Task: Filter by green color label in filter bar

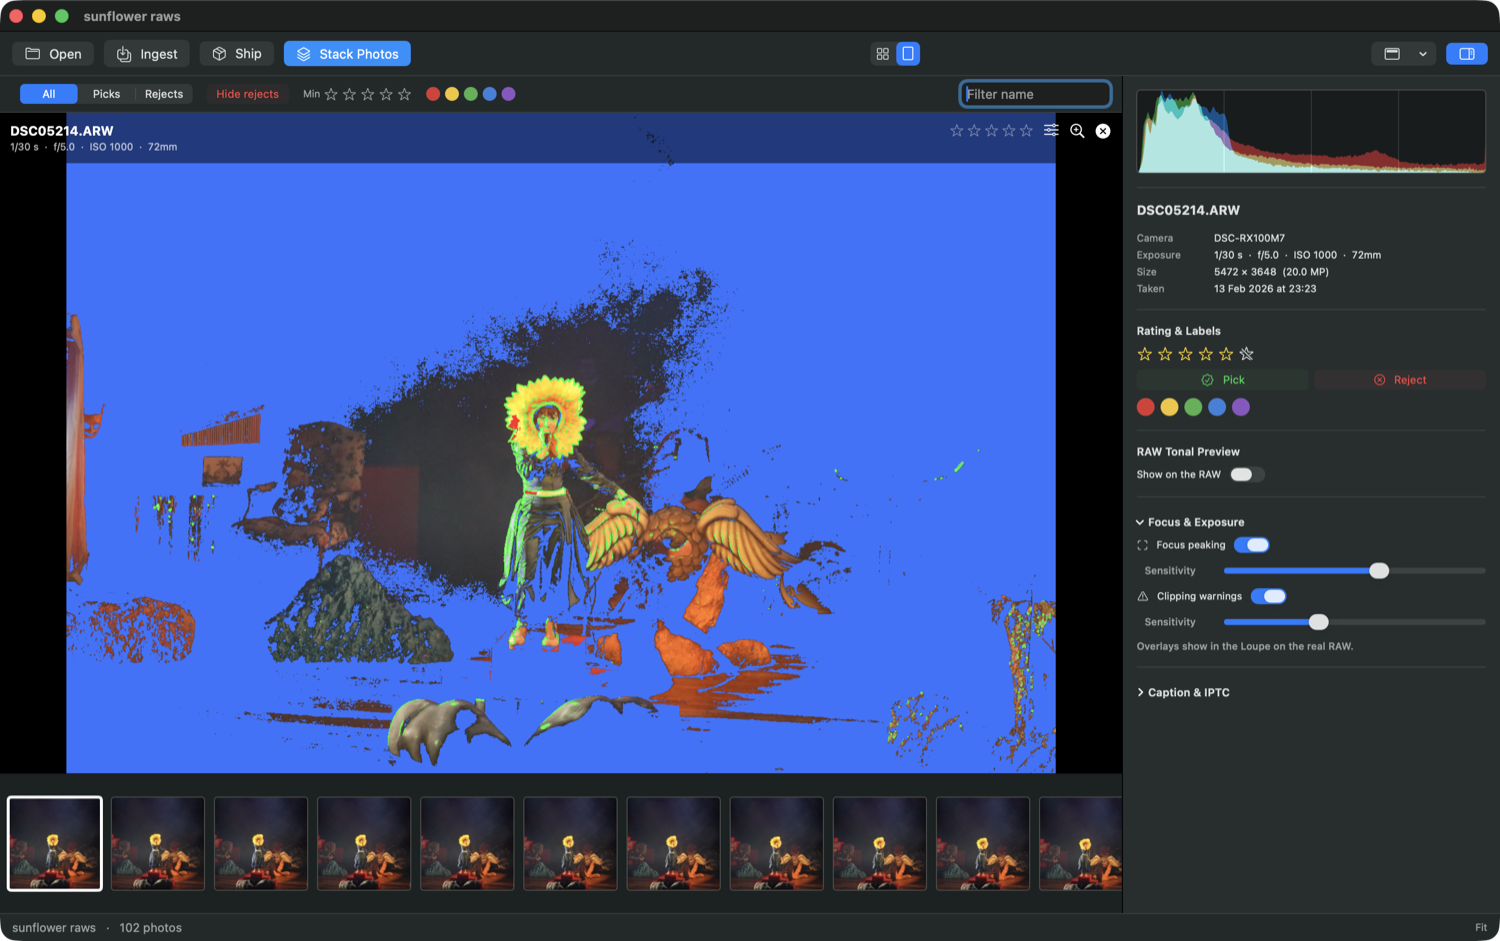Action: [x=471, y=94]
